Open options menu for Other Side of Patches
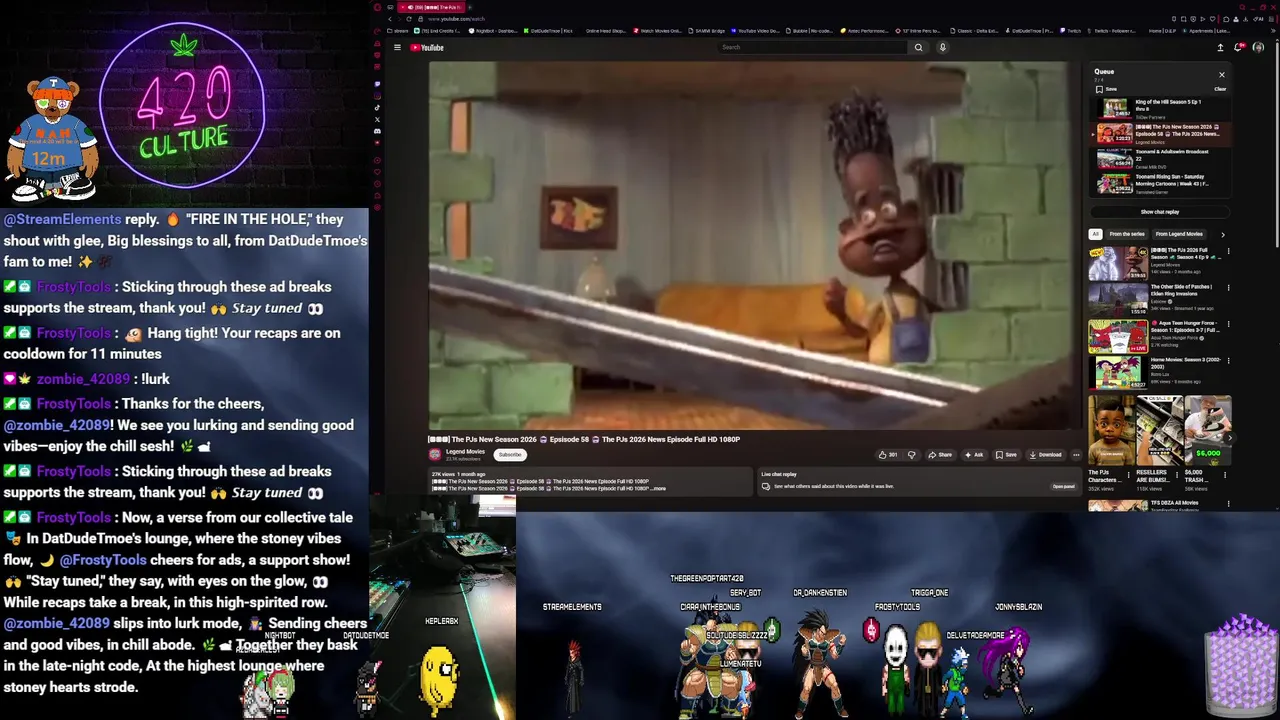1280x720 pixels. point(1228,288)
